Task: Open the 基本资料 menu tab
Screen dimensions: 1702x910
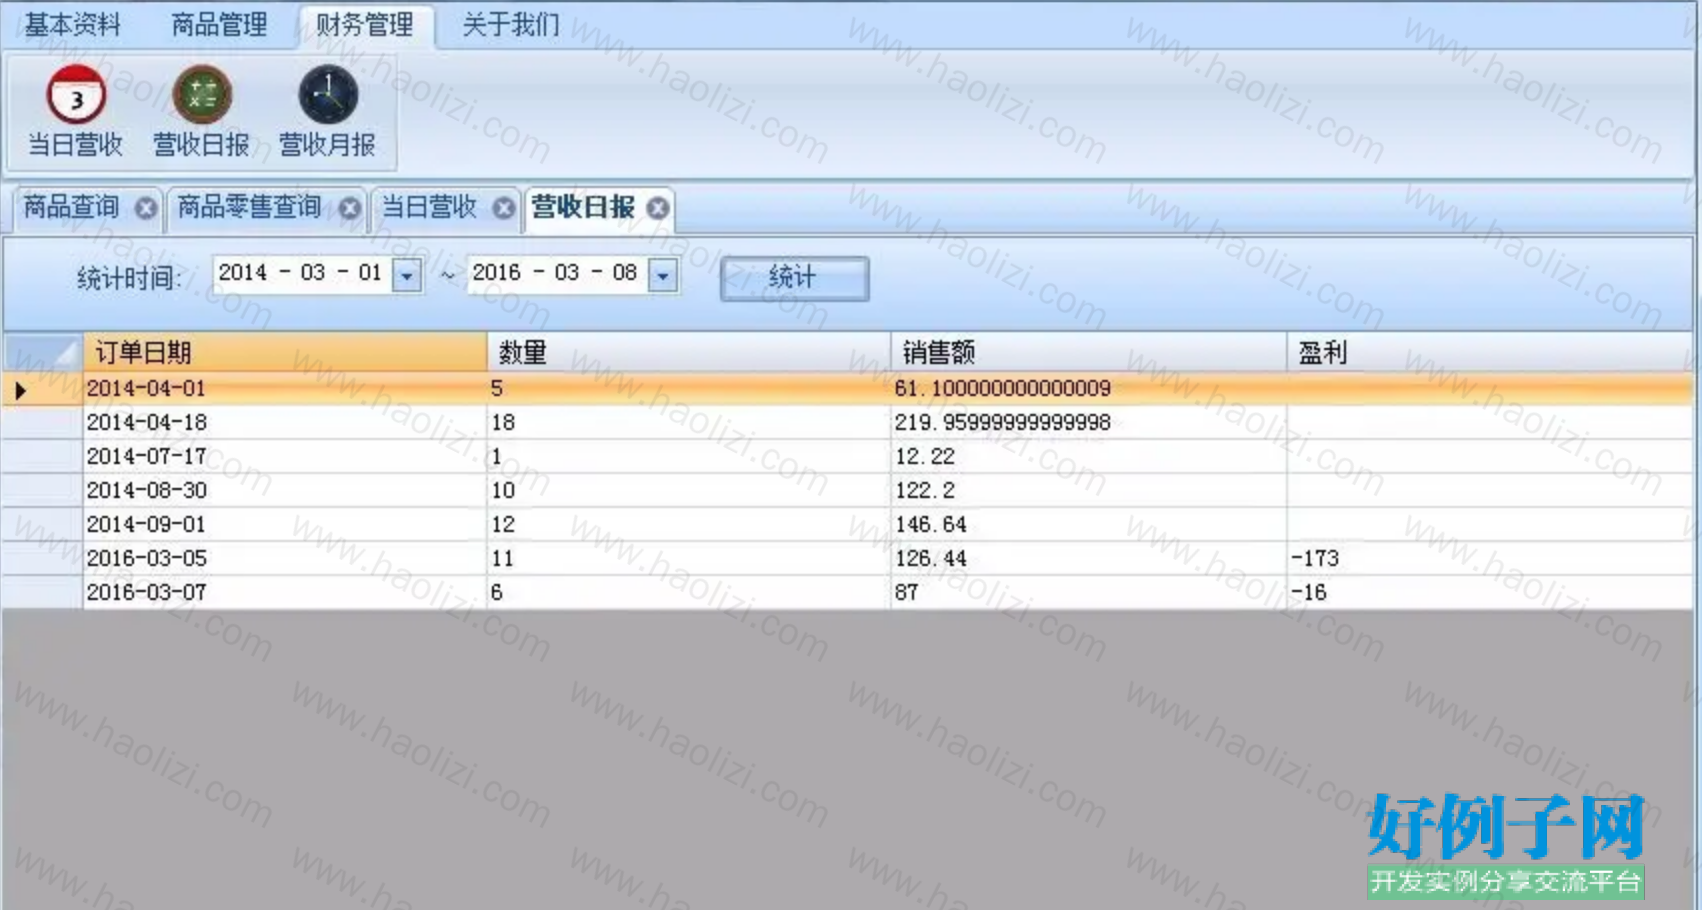Action: (72, 24)
